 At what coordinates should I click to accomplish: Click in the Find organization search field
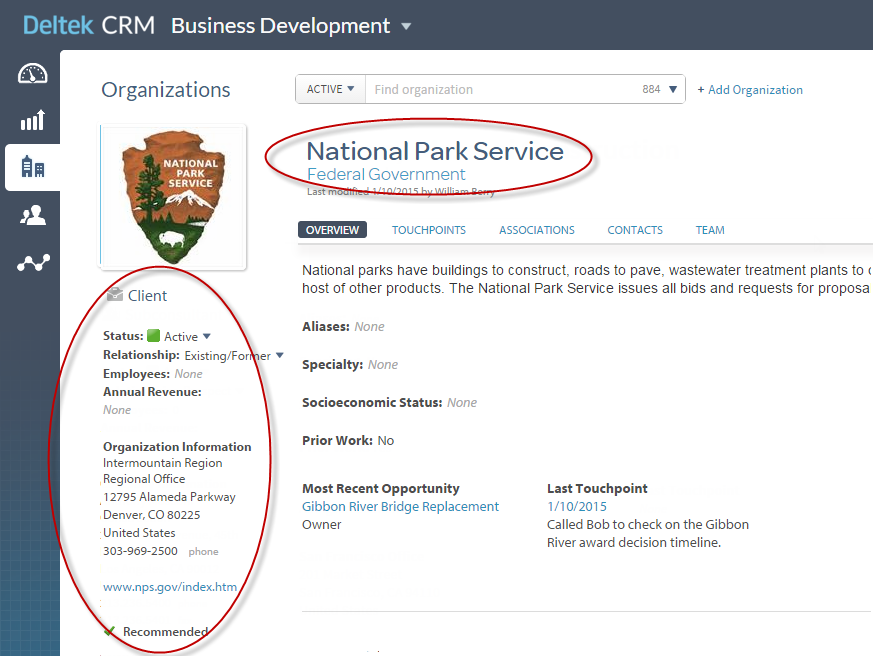(500, 90)
